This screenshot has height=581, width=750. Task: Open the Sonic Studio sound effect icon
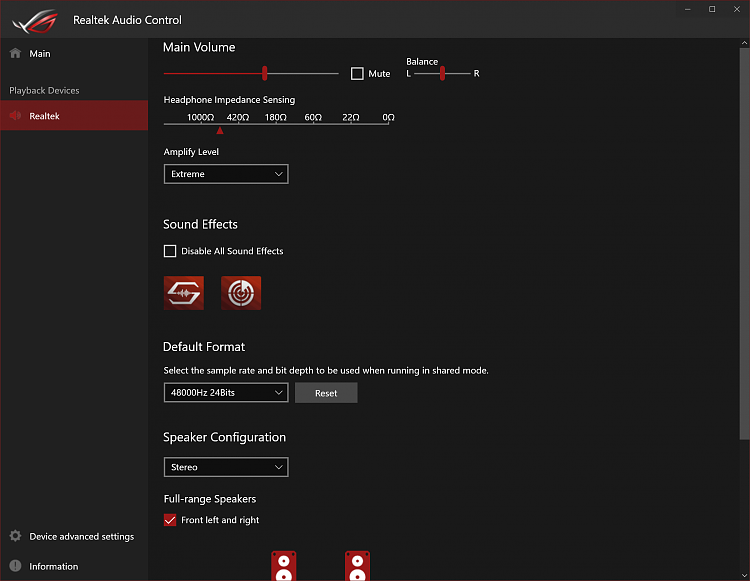184,293
